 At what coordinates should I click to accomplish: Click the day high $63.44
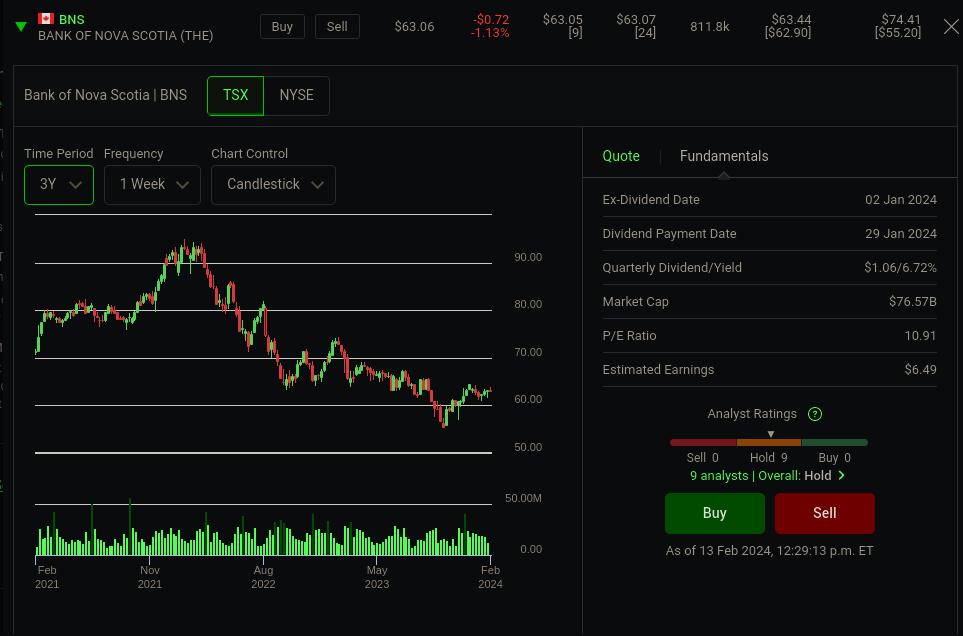click(x=791, y=20)
